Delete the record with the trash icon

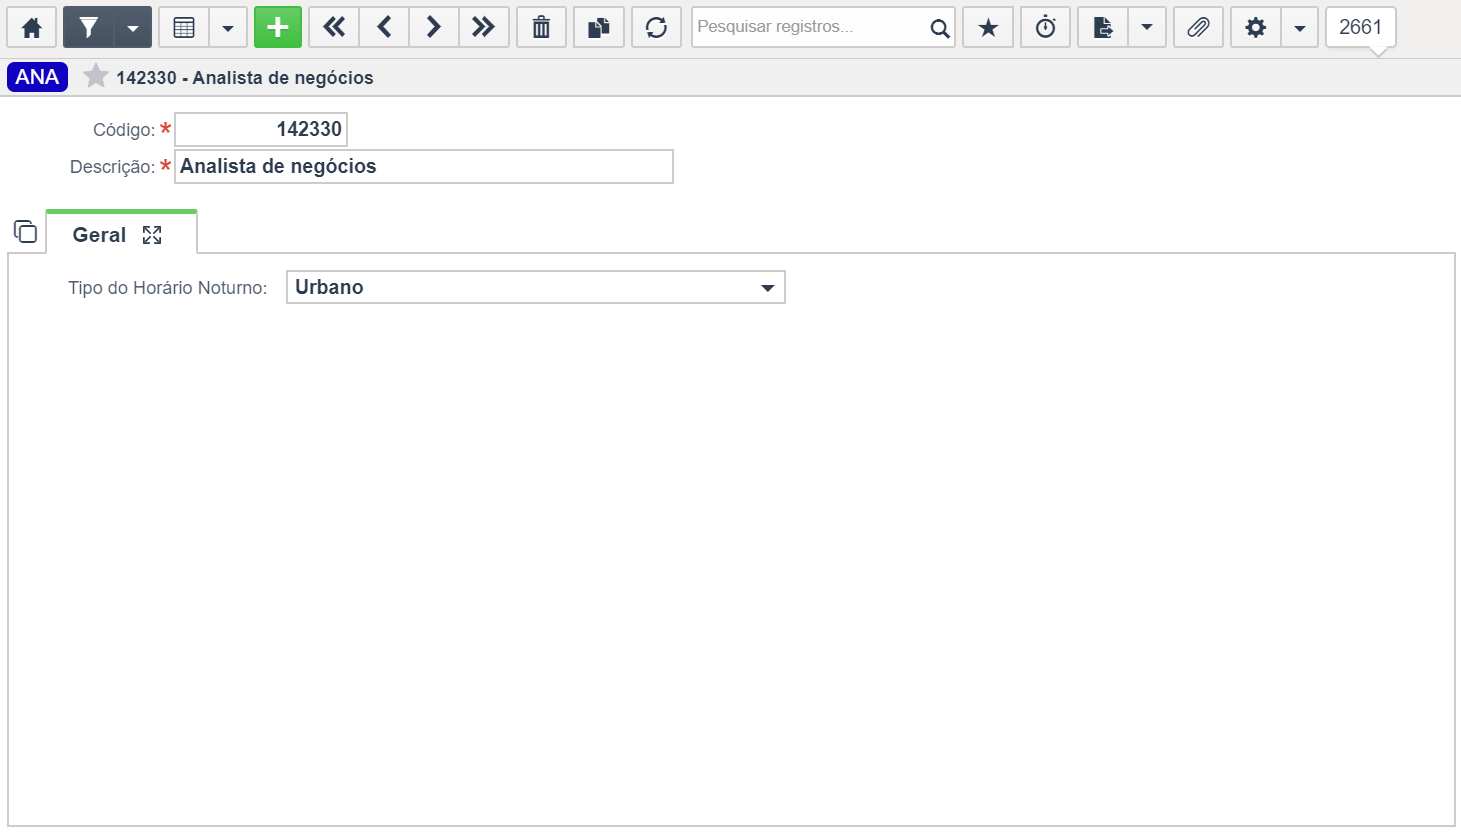tap(541, 28)
